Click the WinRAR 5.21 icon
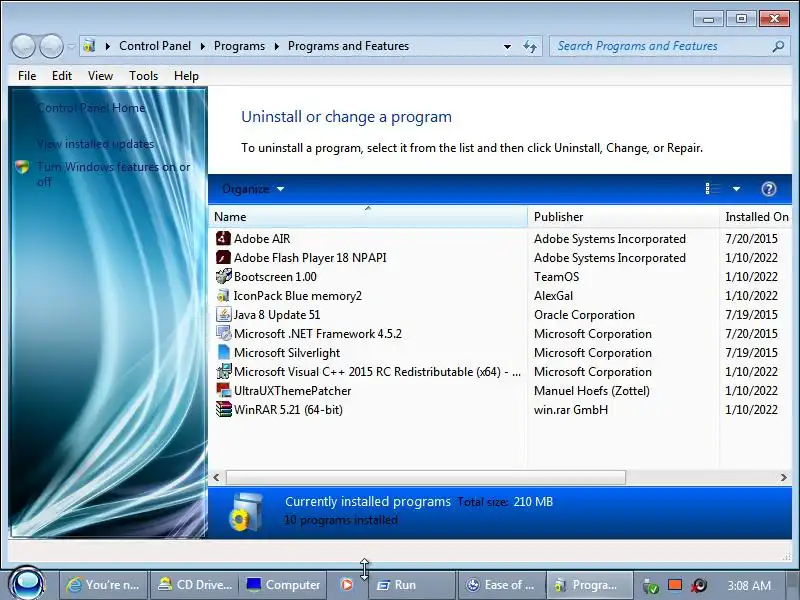 [223, 409]
